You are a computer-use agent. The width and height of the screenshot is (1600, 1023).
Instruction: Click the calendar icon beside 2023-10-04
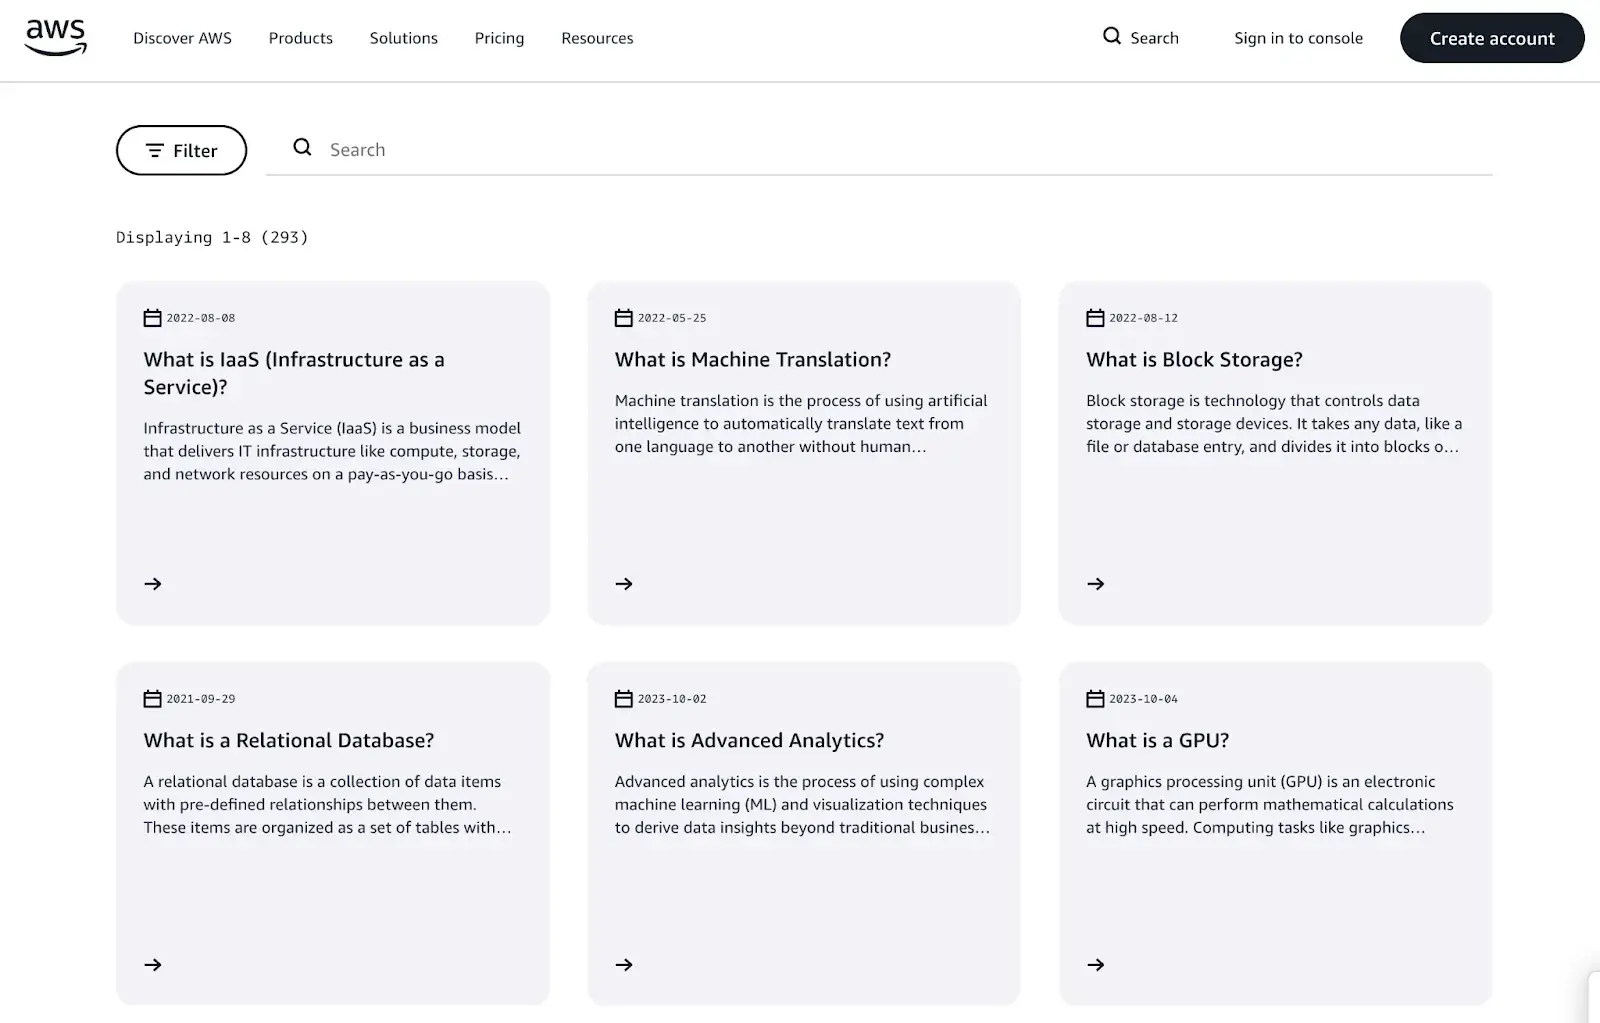(x=1095, y=699)
